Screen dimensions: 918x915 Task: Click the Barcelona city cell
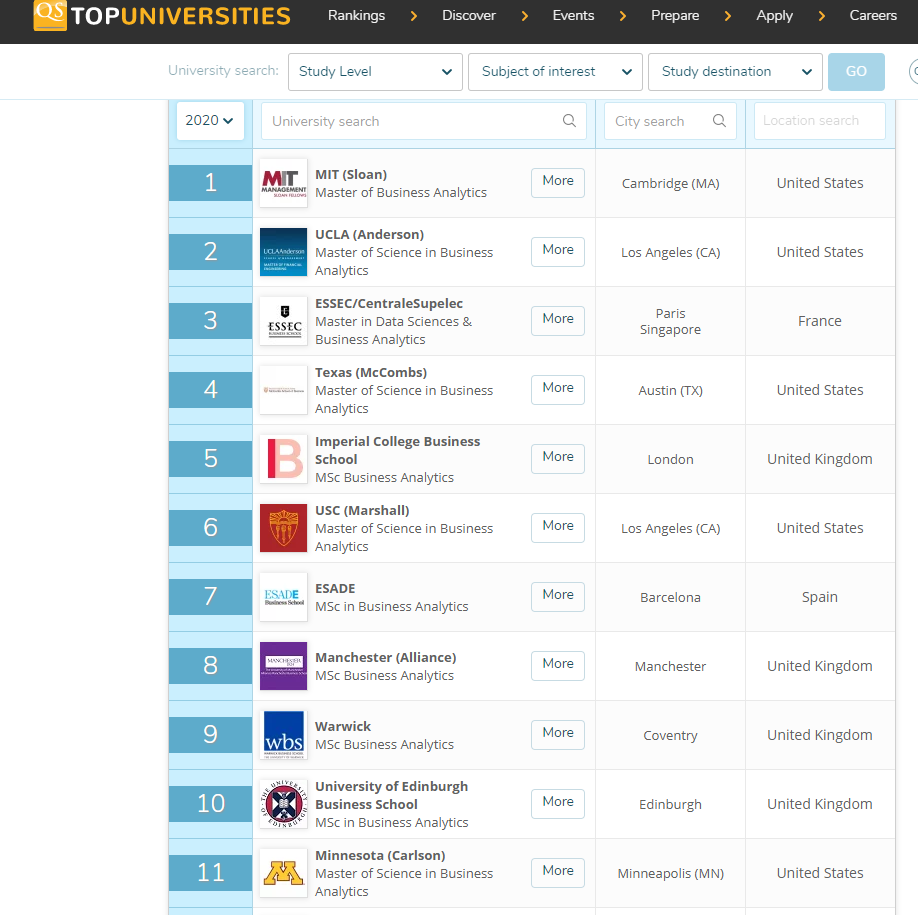[x=670, y=597]
